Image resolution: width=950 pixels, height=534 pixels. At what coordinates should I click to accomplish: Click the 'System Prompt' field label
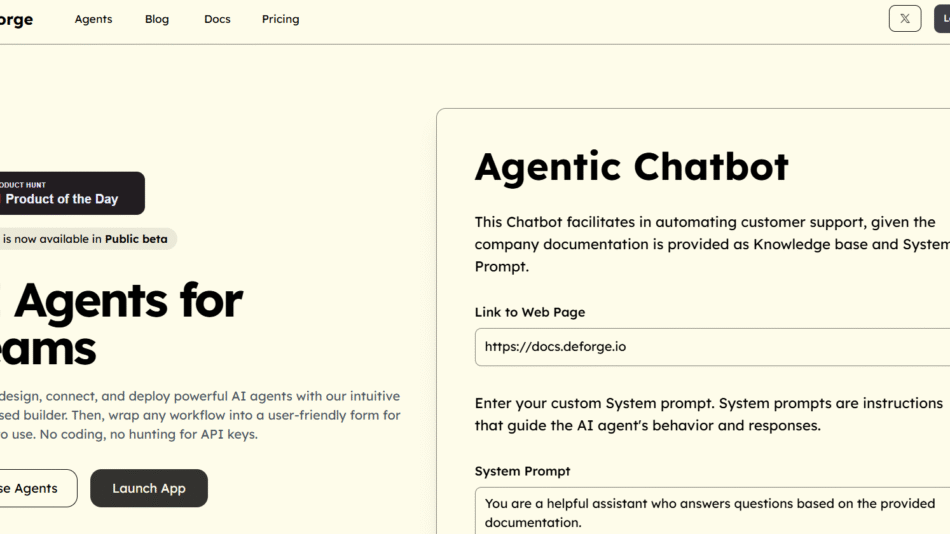point(522,471)
